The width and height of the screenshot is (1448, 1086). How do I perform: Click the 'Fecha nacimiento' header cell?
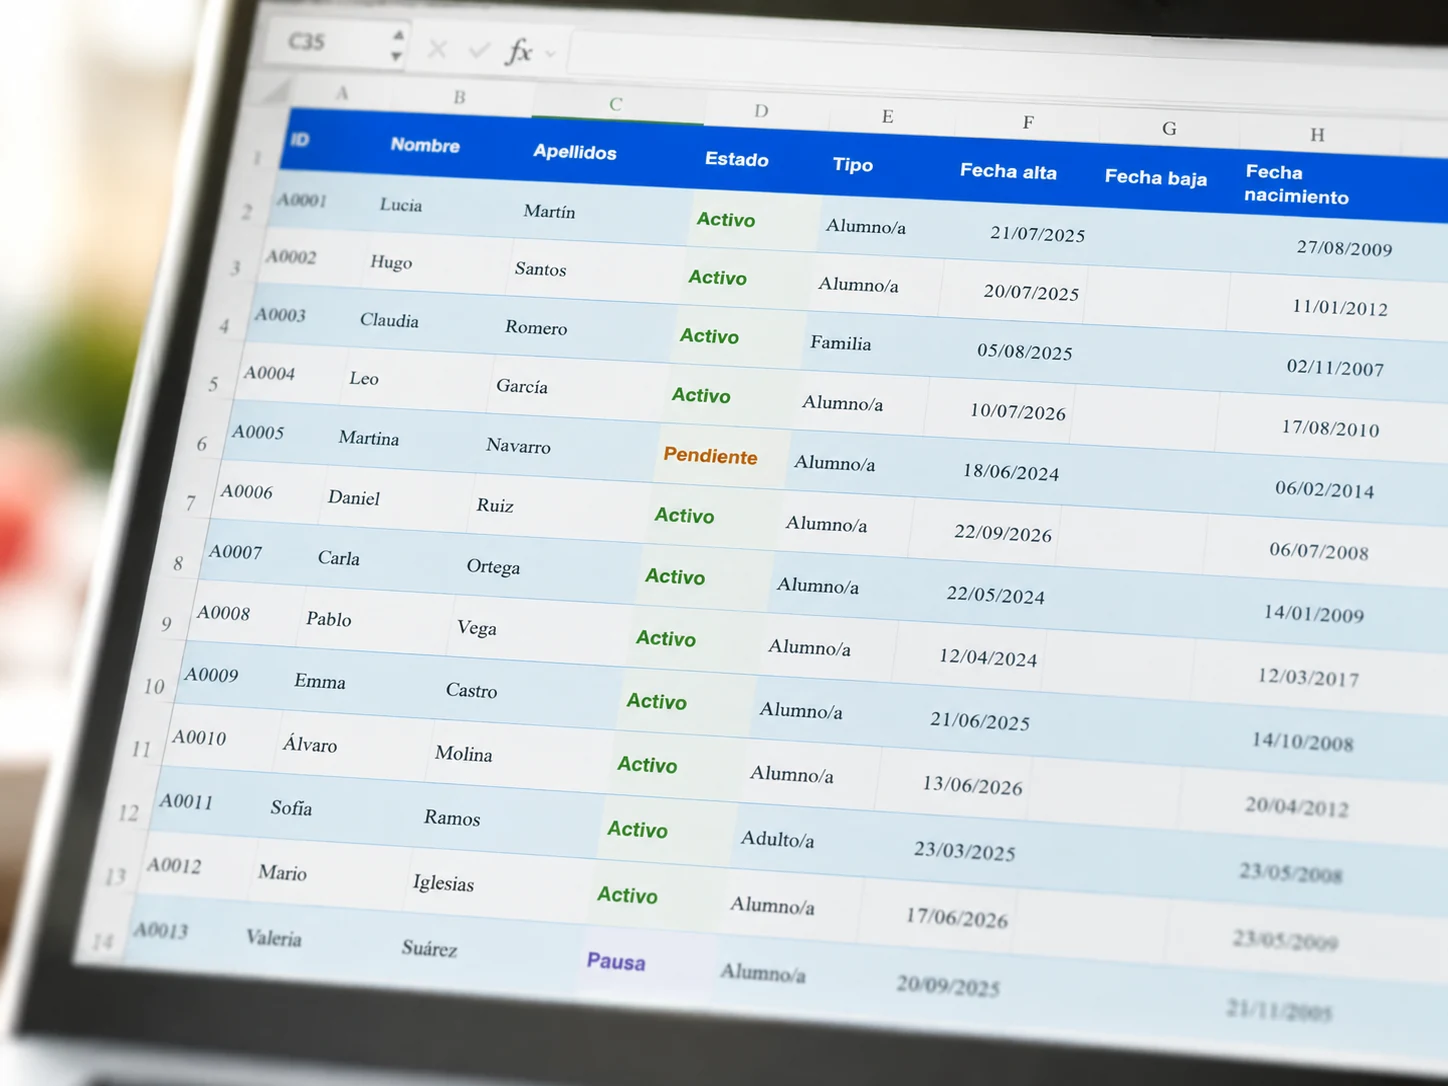point(1297,184)
